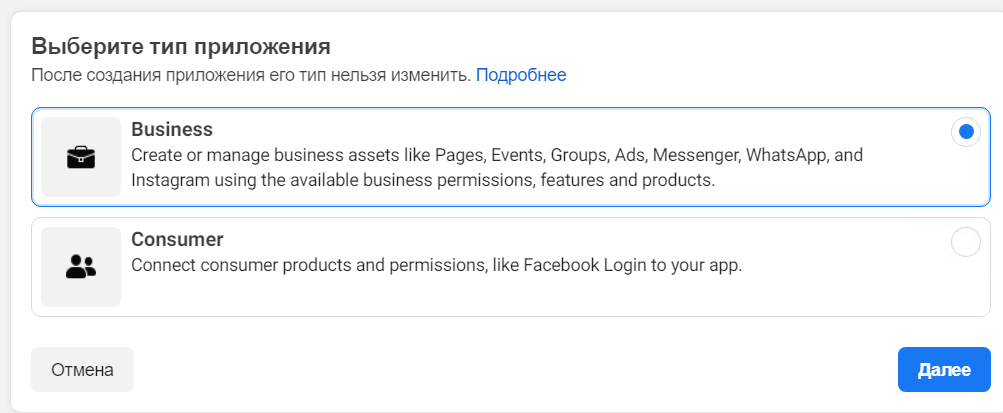Click the Consumer title label
Image resolution: width=1003 pixels, height=413 pixels.
(177, 240)
